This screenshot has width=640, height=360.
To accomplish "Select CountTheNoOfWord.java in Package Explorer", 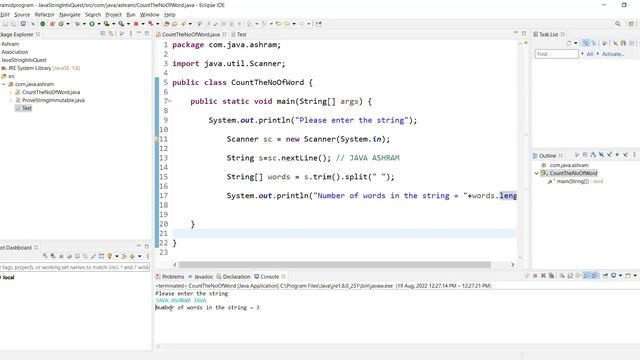I will [51, 92].
